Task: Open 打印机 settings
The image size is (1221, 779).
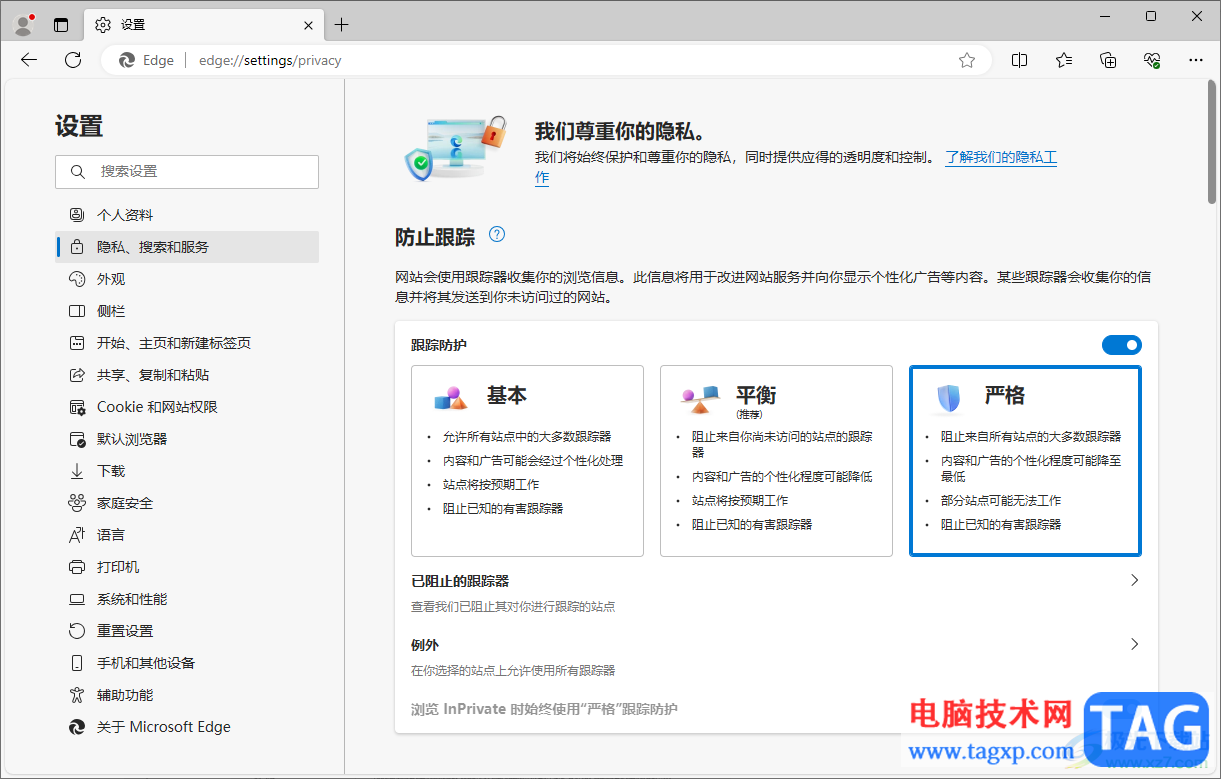Action: [x=187, y=567]
